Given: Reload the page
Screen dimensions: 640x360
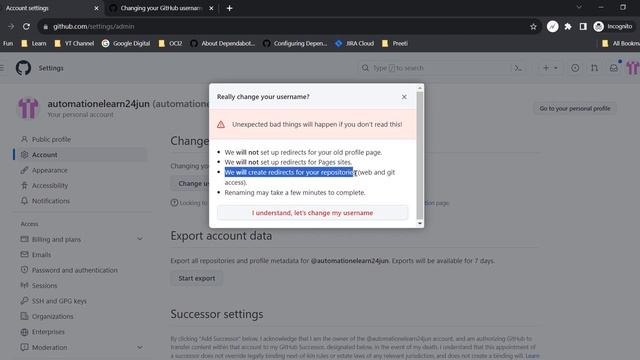Looking at the screenshot, I should click(x=26, y=27).
